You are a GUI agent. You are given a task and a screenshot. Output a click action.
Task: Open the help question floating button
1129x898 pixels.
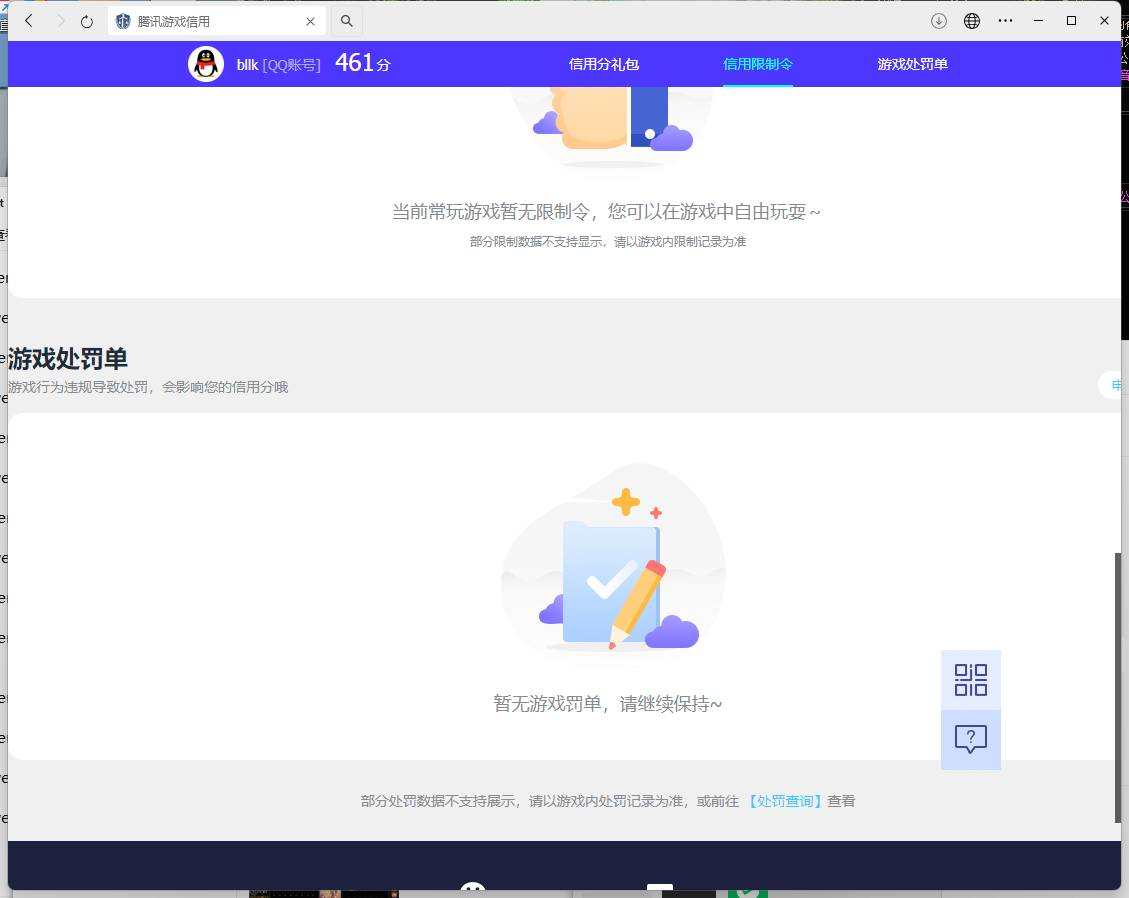click(x=971, y=740)
